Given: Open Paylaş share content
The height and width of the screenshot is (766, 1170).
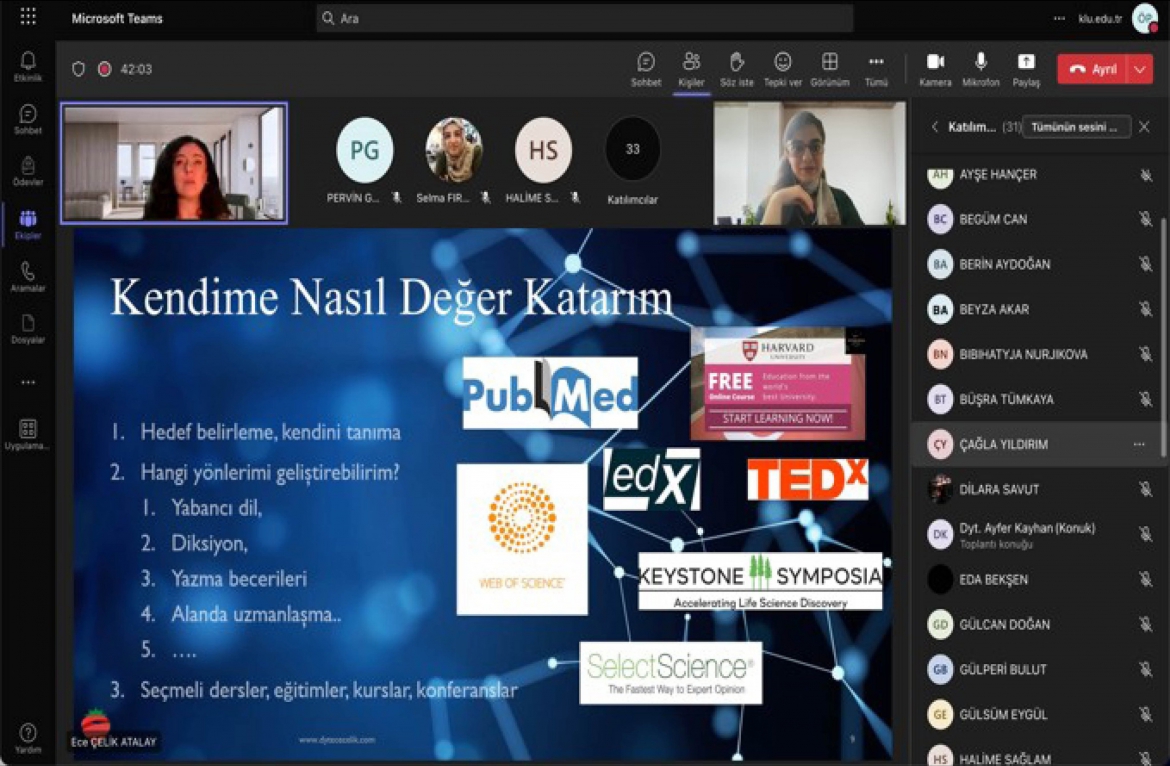Looking at the screenshot, I should tap(1026, 69).
